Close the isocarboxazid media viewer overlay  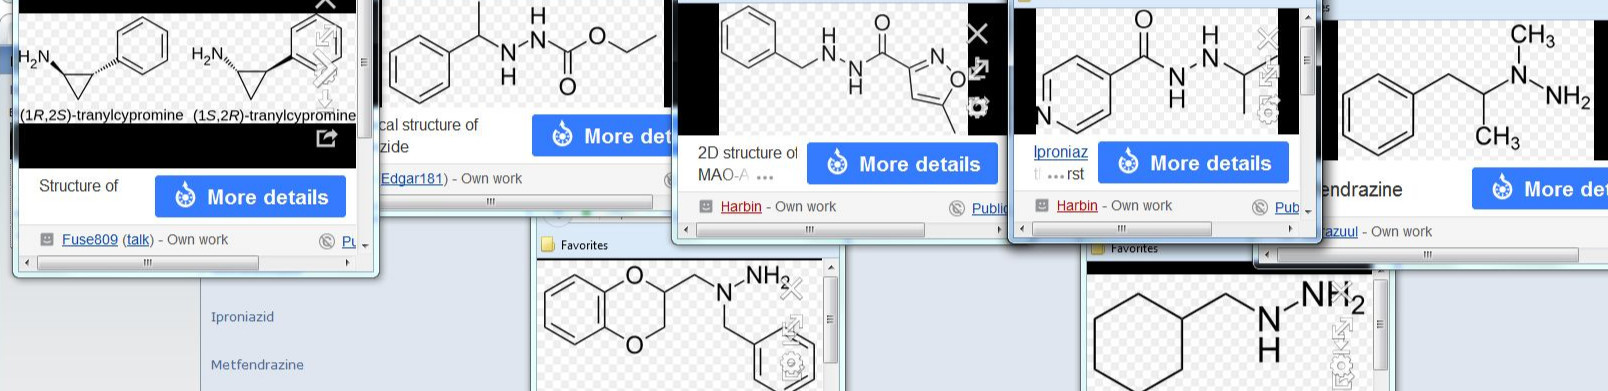point(978,34)
